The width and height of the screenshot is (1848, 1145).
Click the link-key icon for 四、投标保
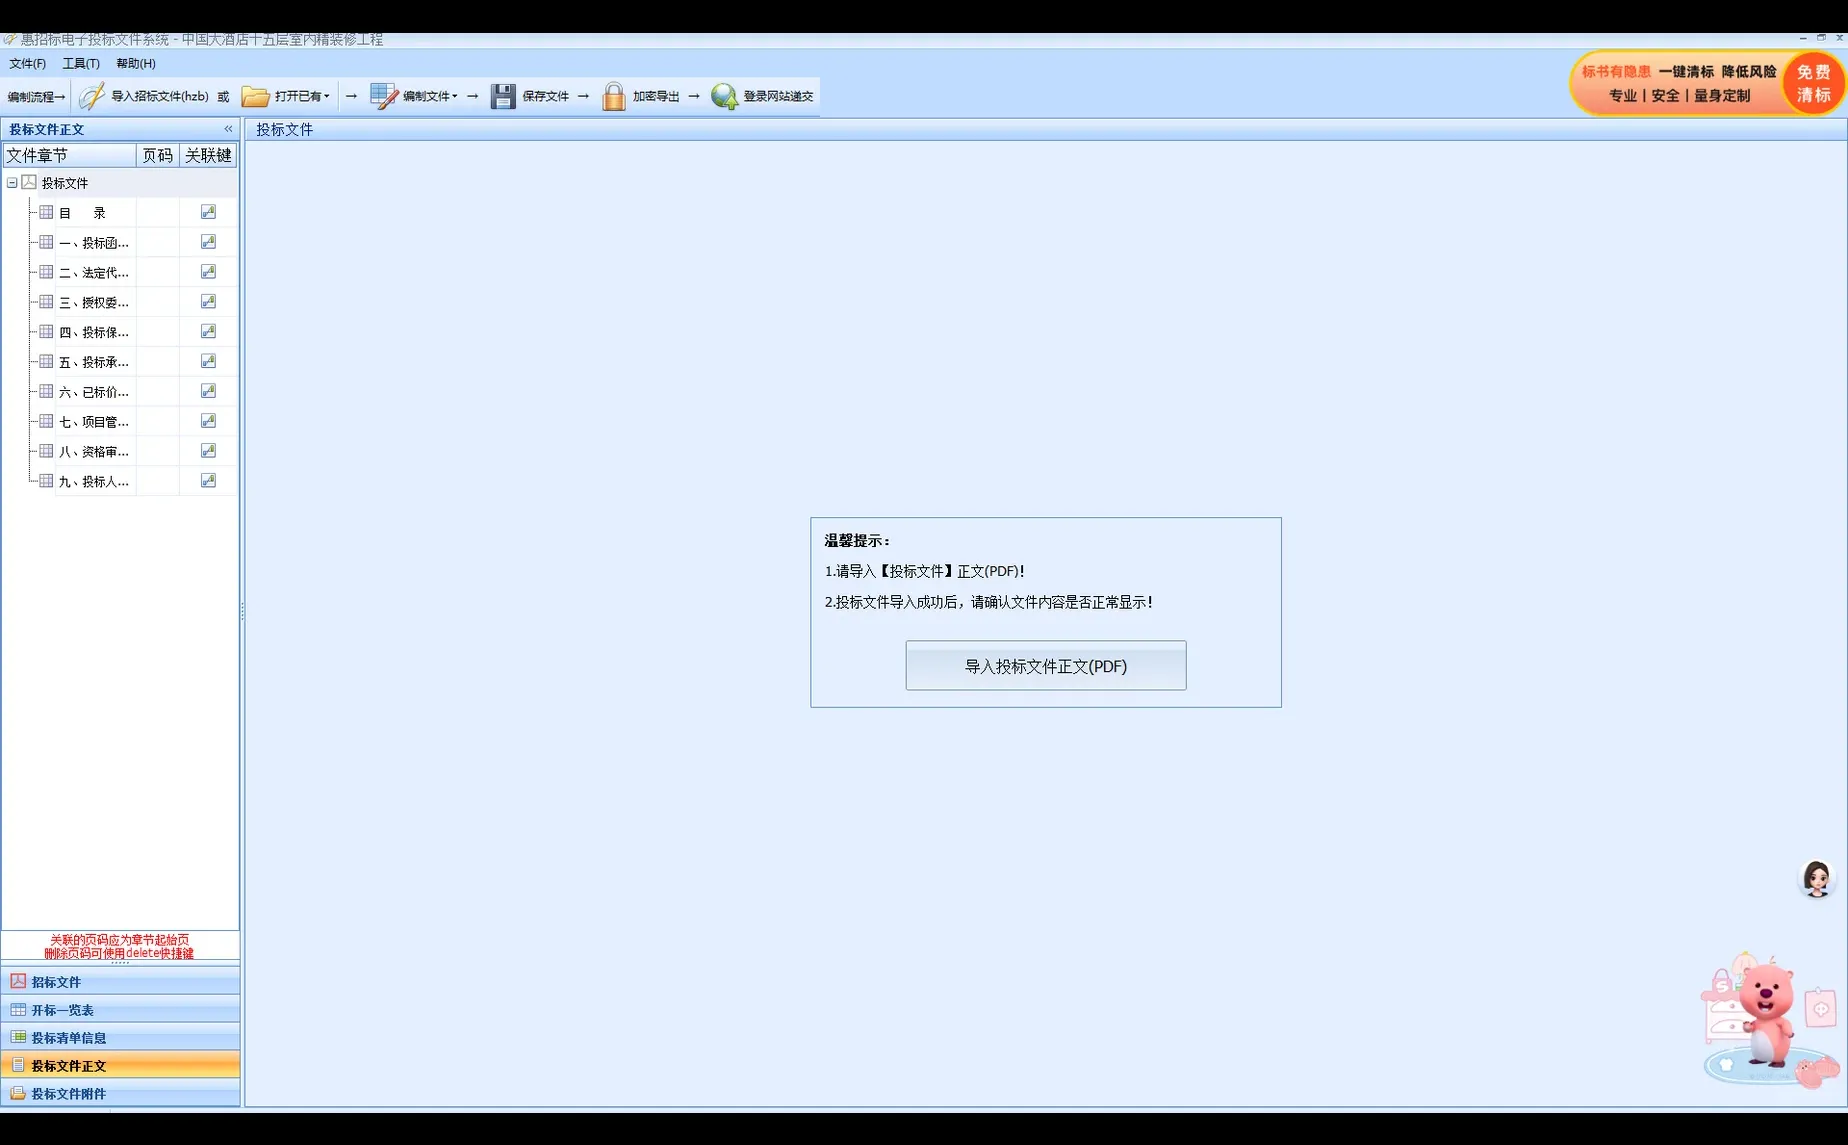(x=208, y=332)
